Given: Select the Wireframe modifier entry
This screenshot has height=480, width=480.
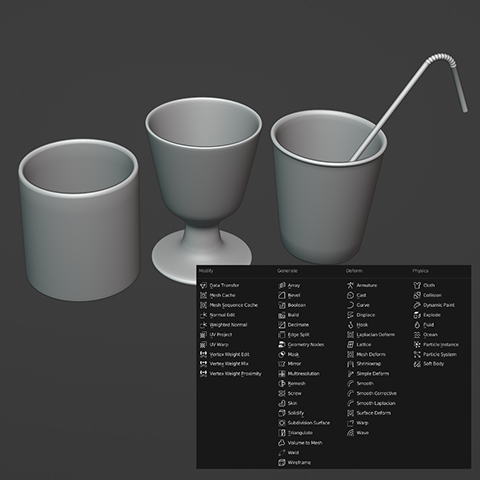Looking at the screenshot, I should (295, 462).
